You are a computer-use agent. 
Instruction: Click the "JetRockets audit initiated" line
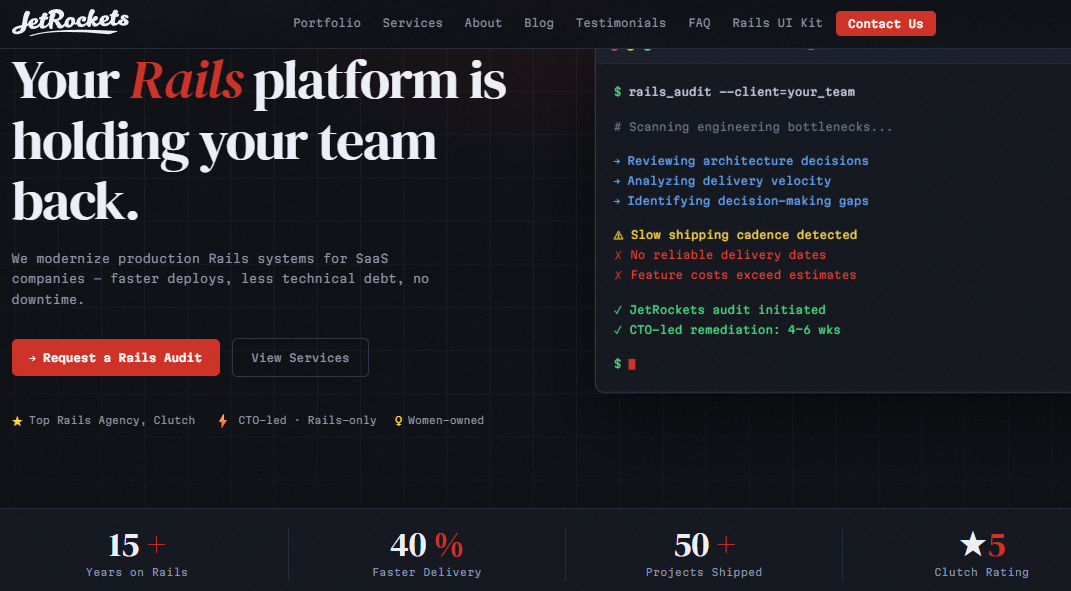[727, 310]
